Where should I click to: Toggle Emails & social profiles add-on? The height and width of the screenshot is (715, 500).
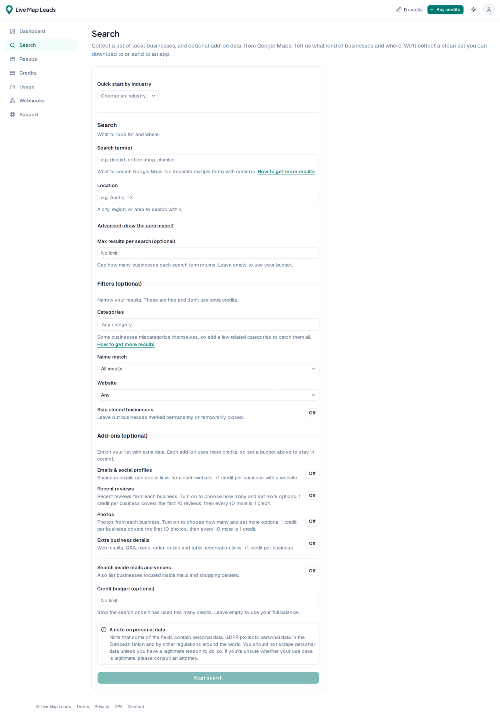(x=312, y=474)
